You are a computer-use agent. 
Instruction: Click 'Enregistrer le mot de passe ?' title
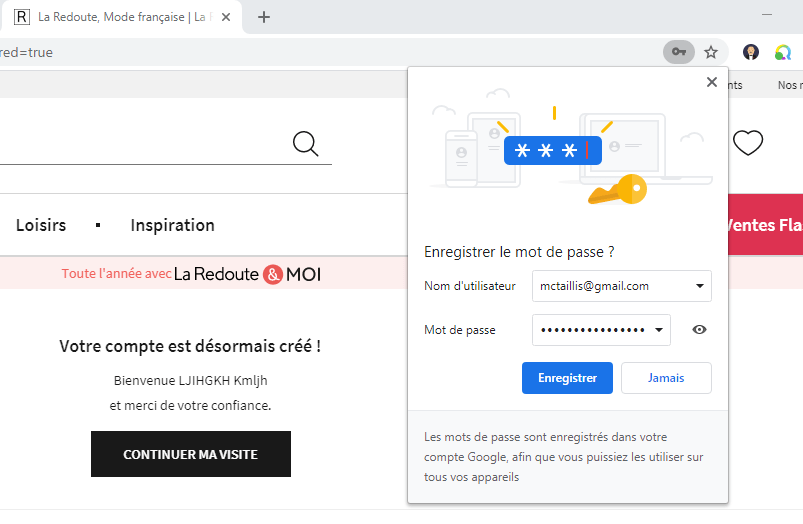click(519, 252)
